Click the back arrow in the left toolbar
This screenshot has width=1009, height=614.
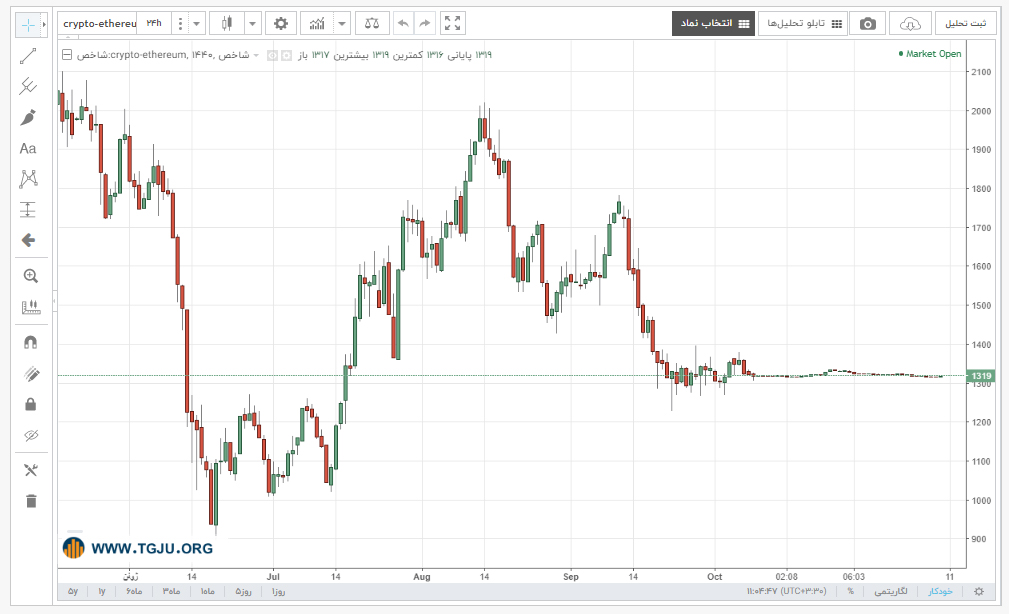coord(28,240)
